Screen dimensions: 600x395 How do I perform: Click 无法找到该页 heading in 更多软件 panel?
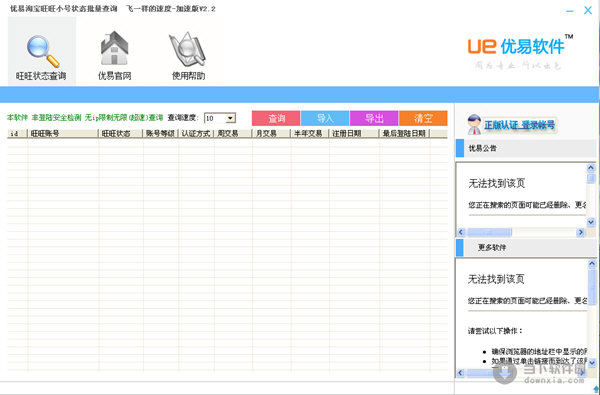pyautogui.click(x=496, y=279)
